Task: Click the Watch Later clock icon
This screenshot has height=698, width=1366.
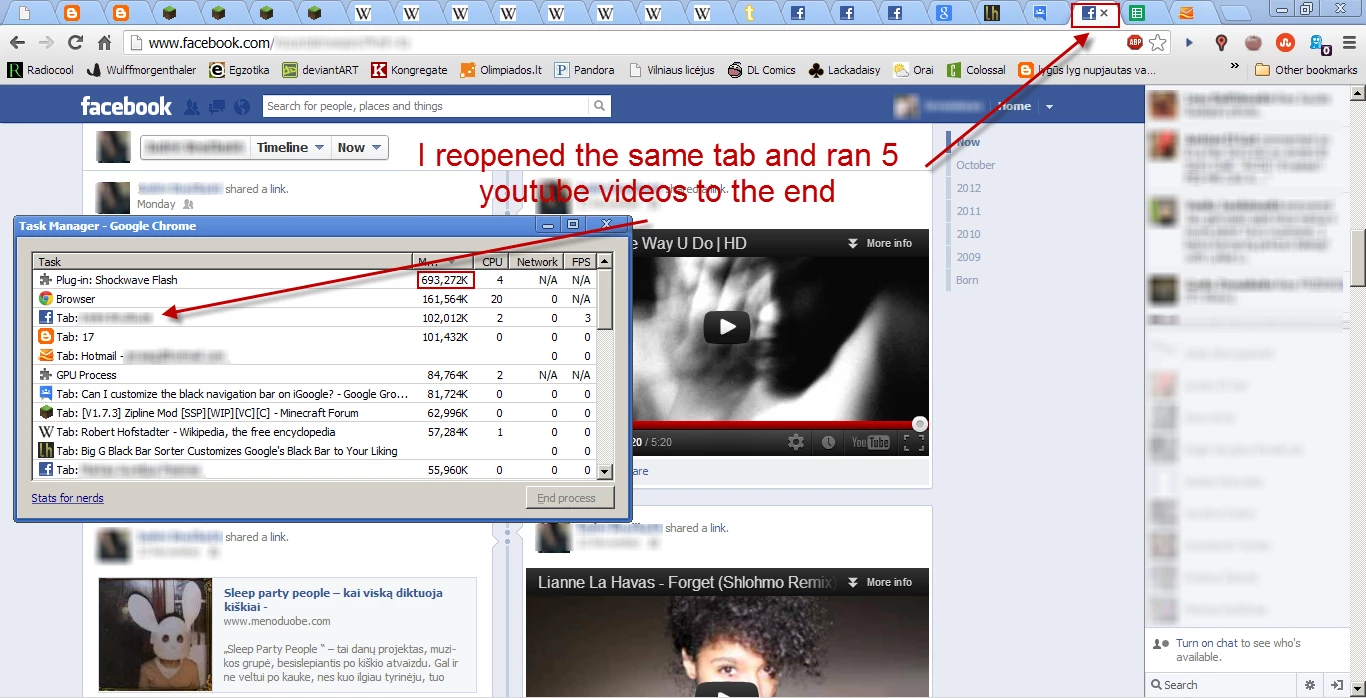Action: tap(828, 442)
